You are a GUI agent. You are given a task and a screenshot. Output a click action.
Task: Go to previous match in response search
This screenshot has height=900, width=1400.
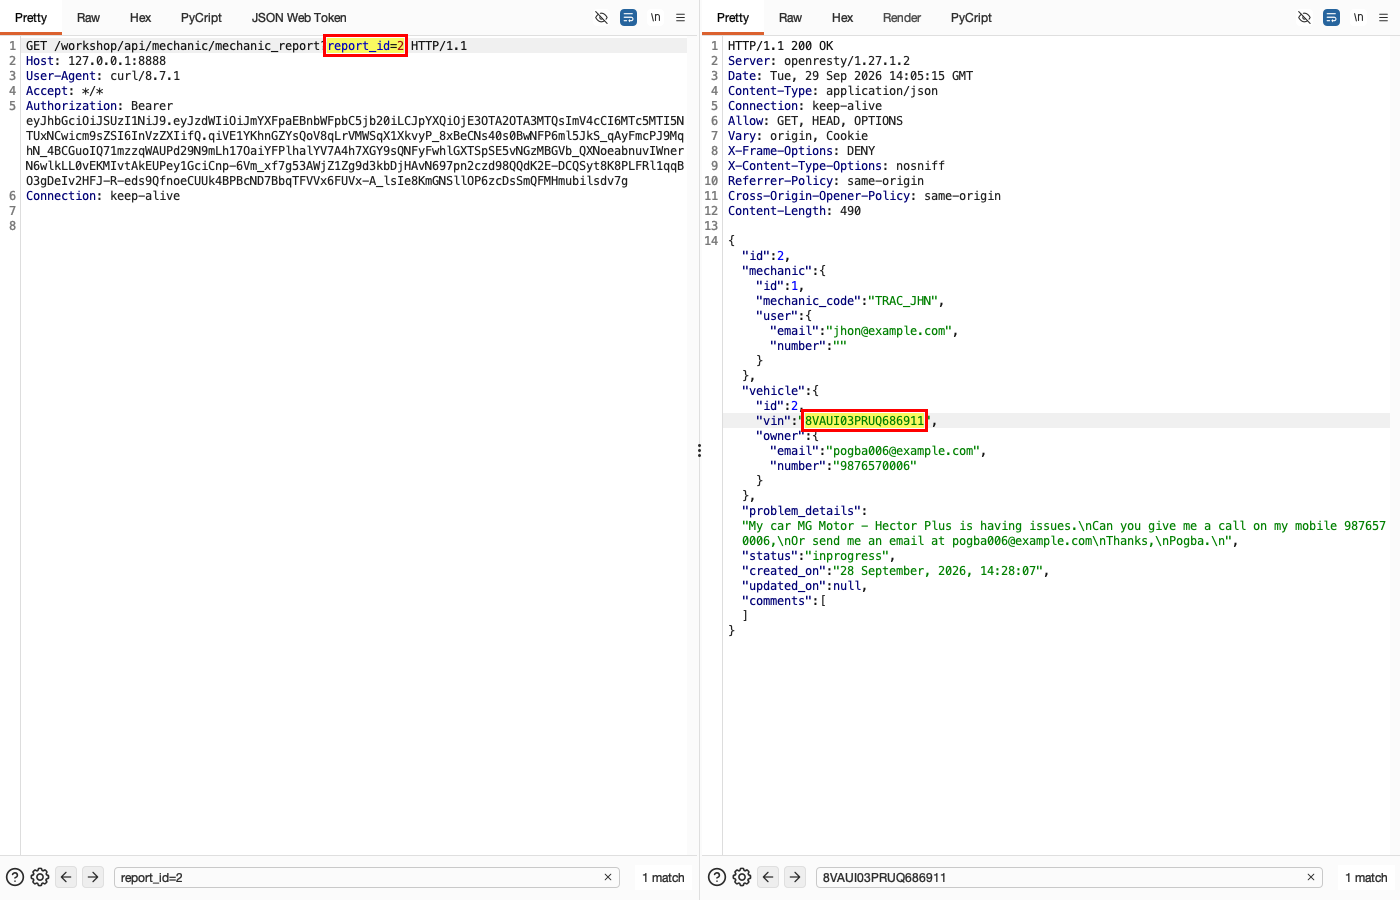point(768,877)
